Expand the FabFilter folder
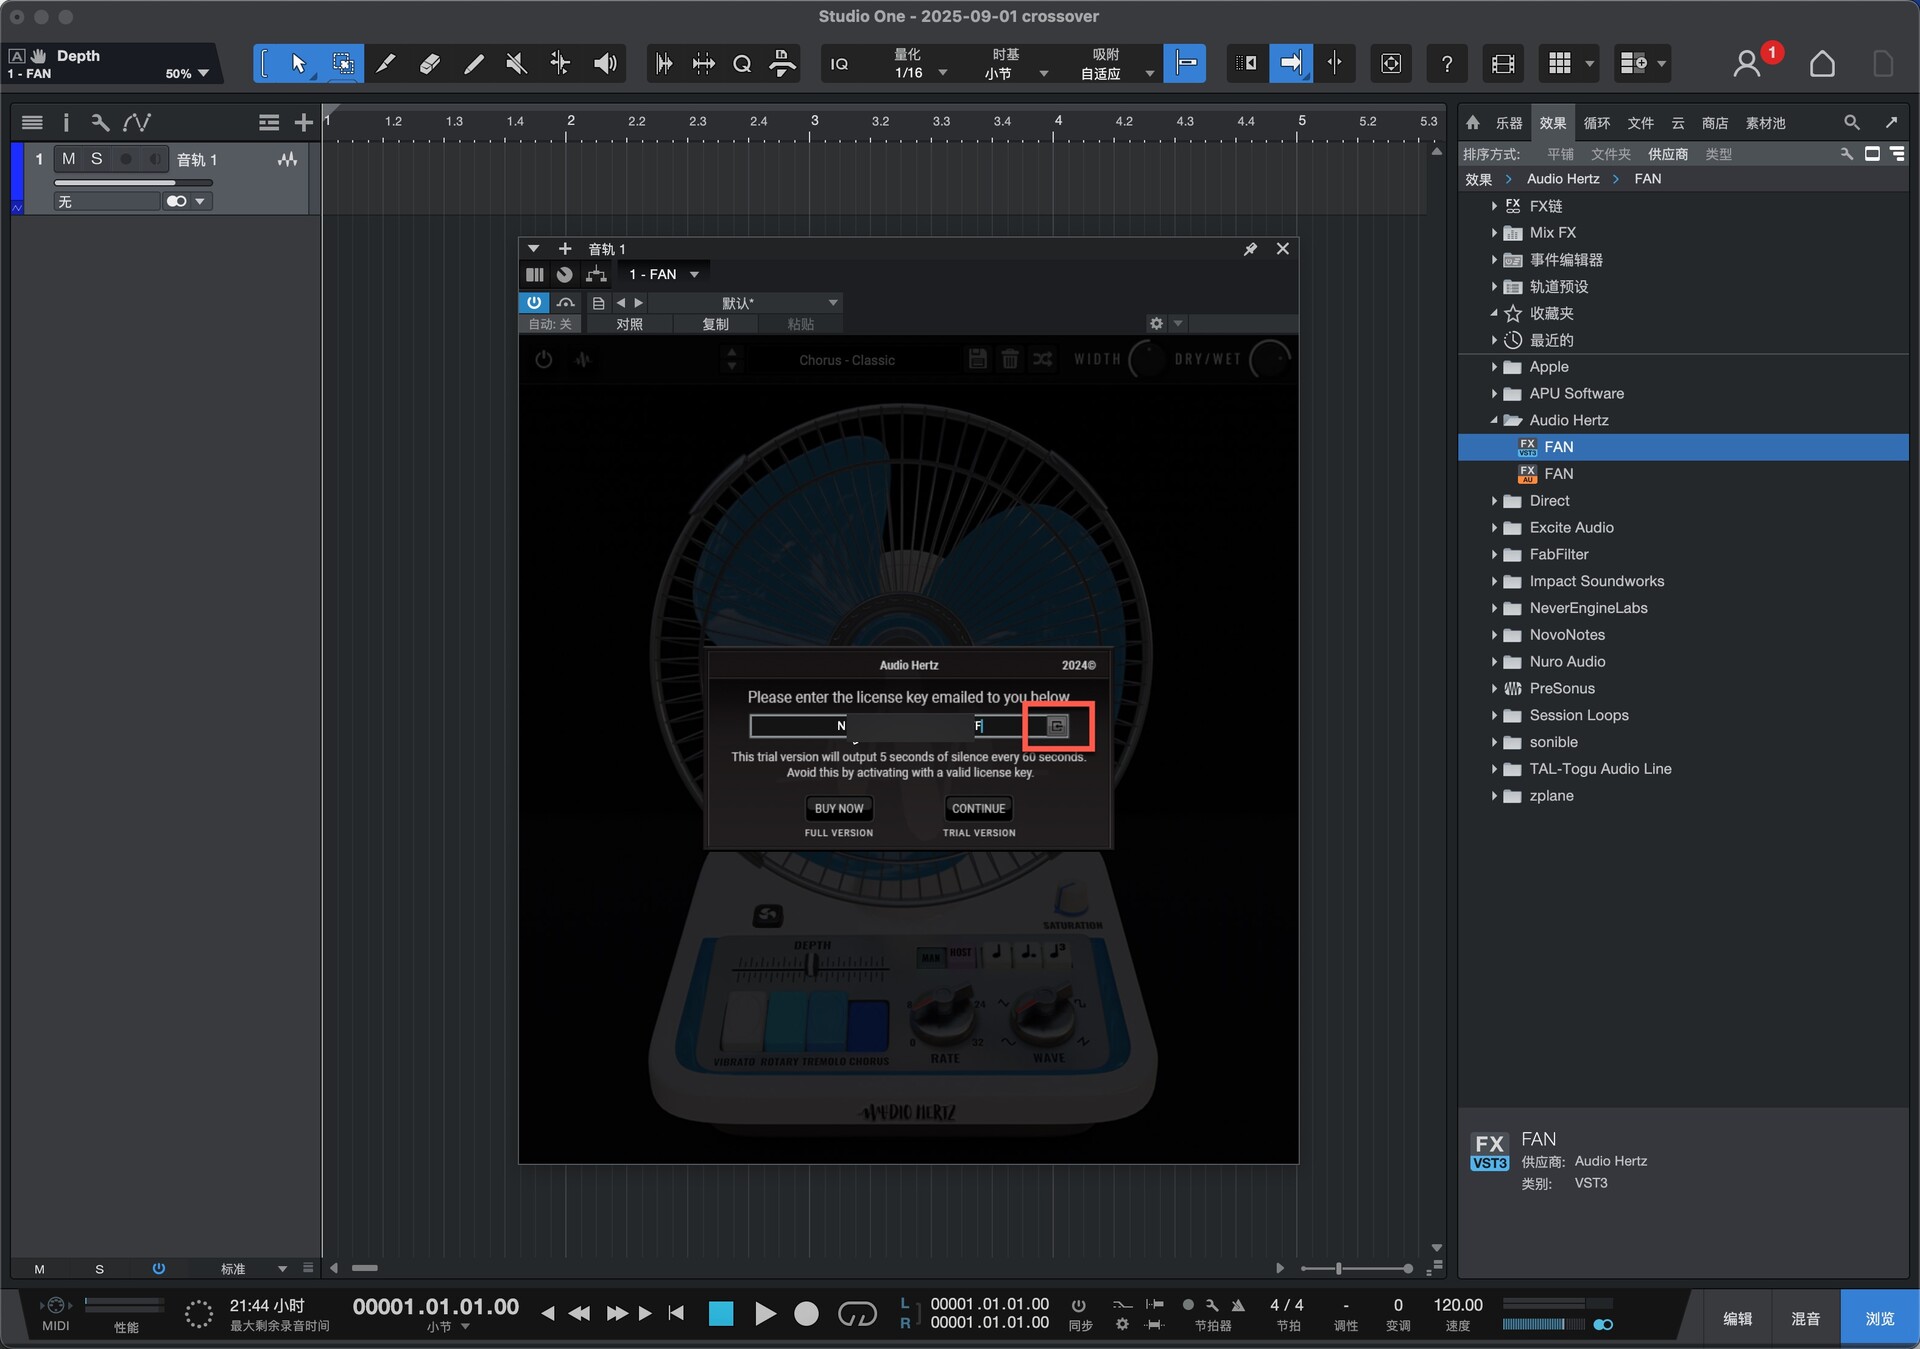The image size is (1920, 1349). 1494,554
